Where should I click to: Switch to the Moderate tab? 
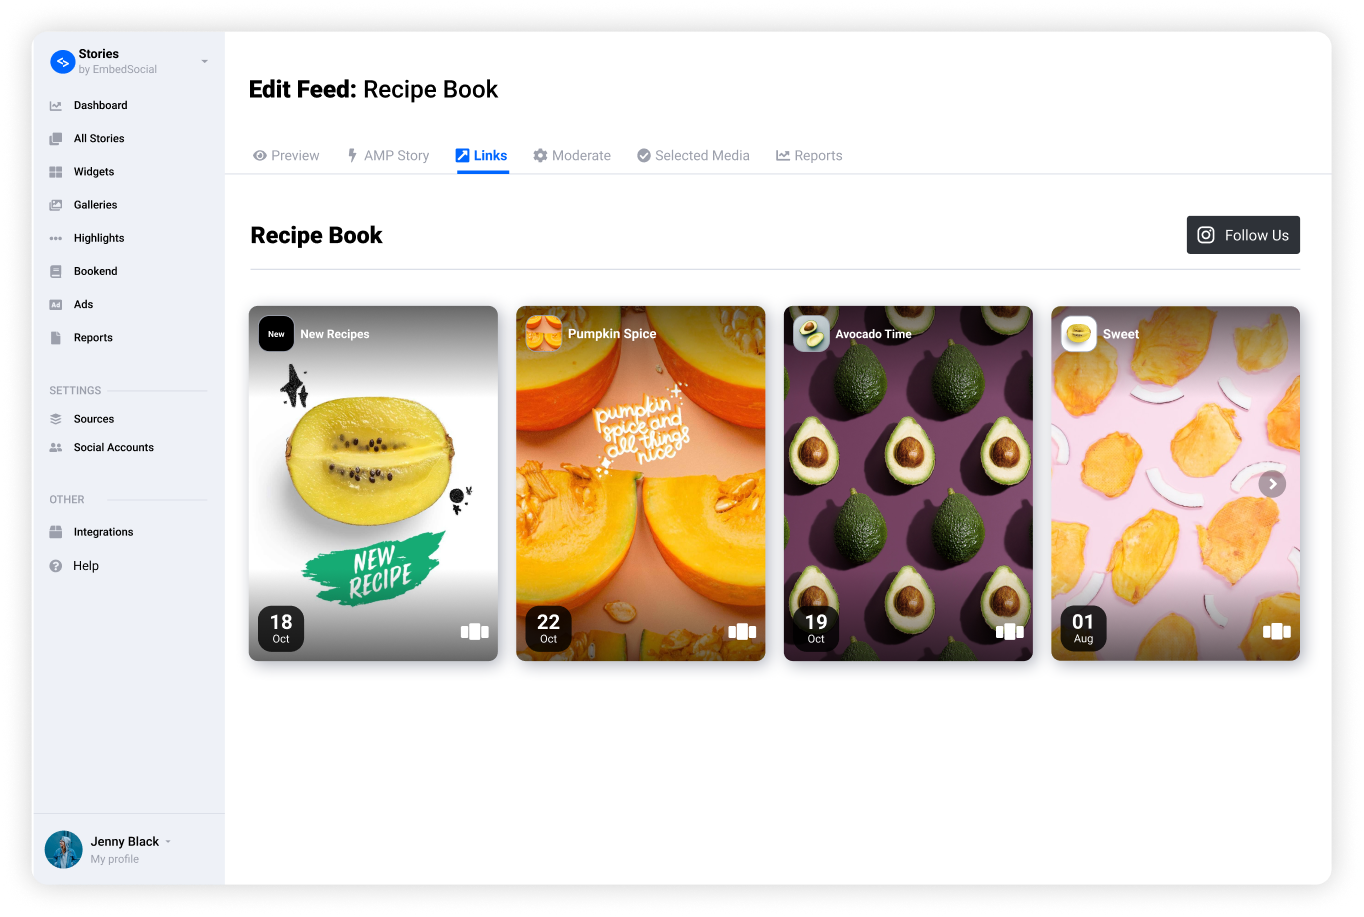[x=572, y=156]
